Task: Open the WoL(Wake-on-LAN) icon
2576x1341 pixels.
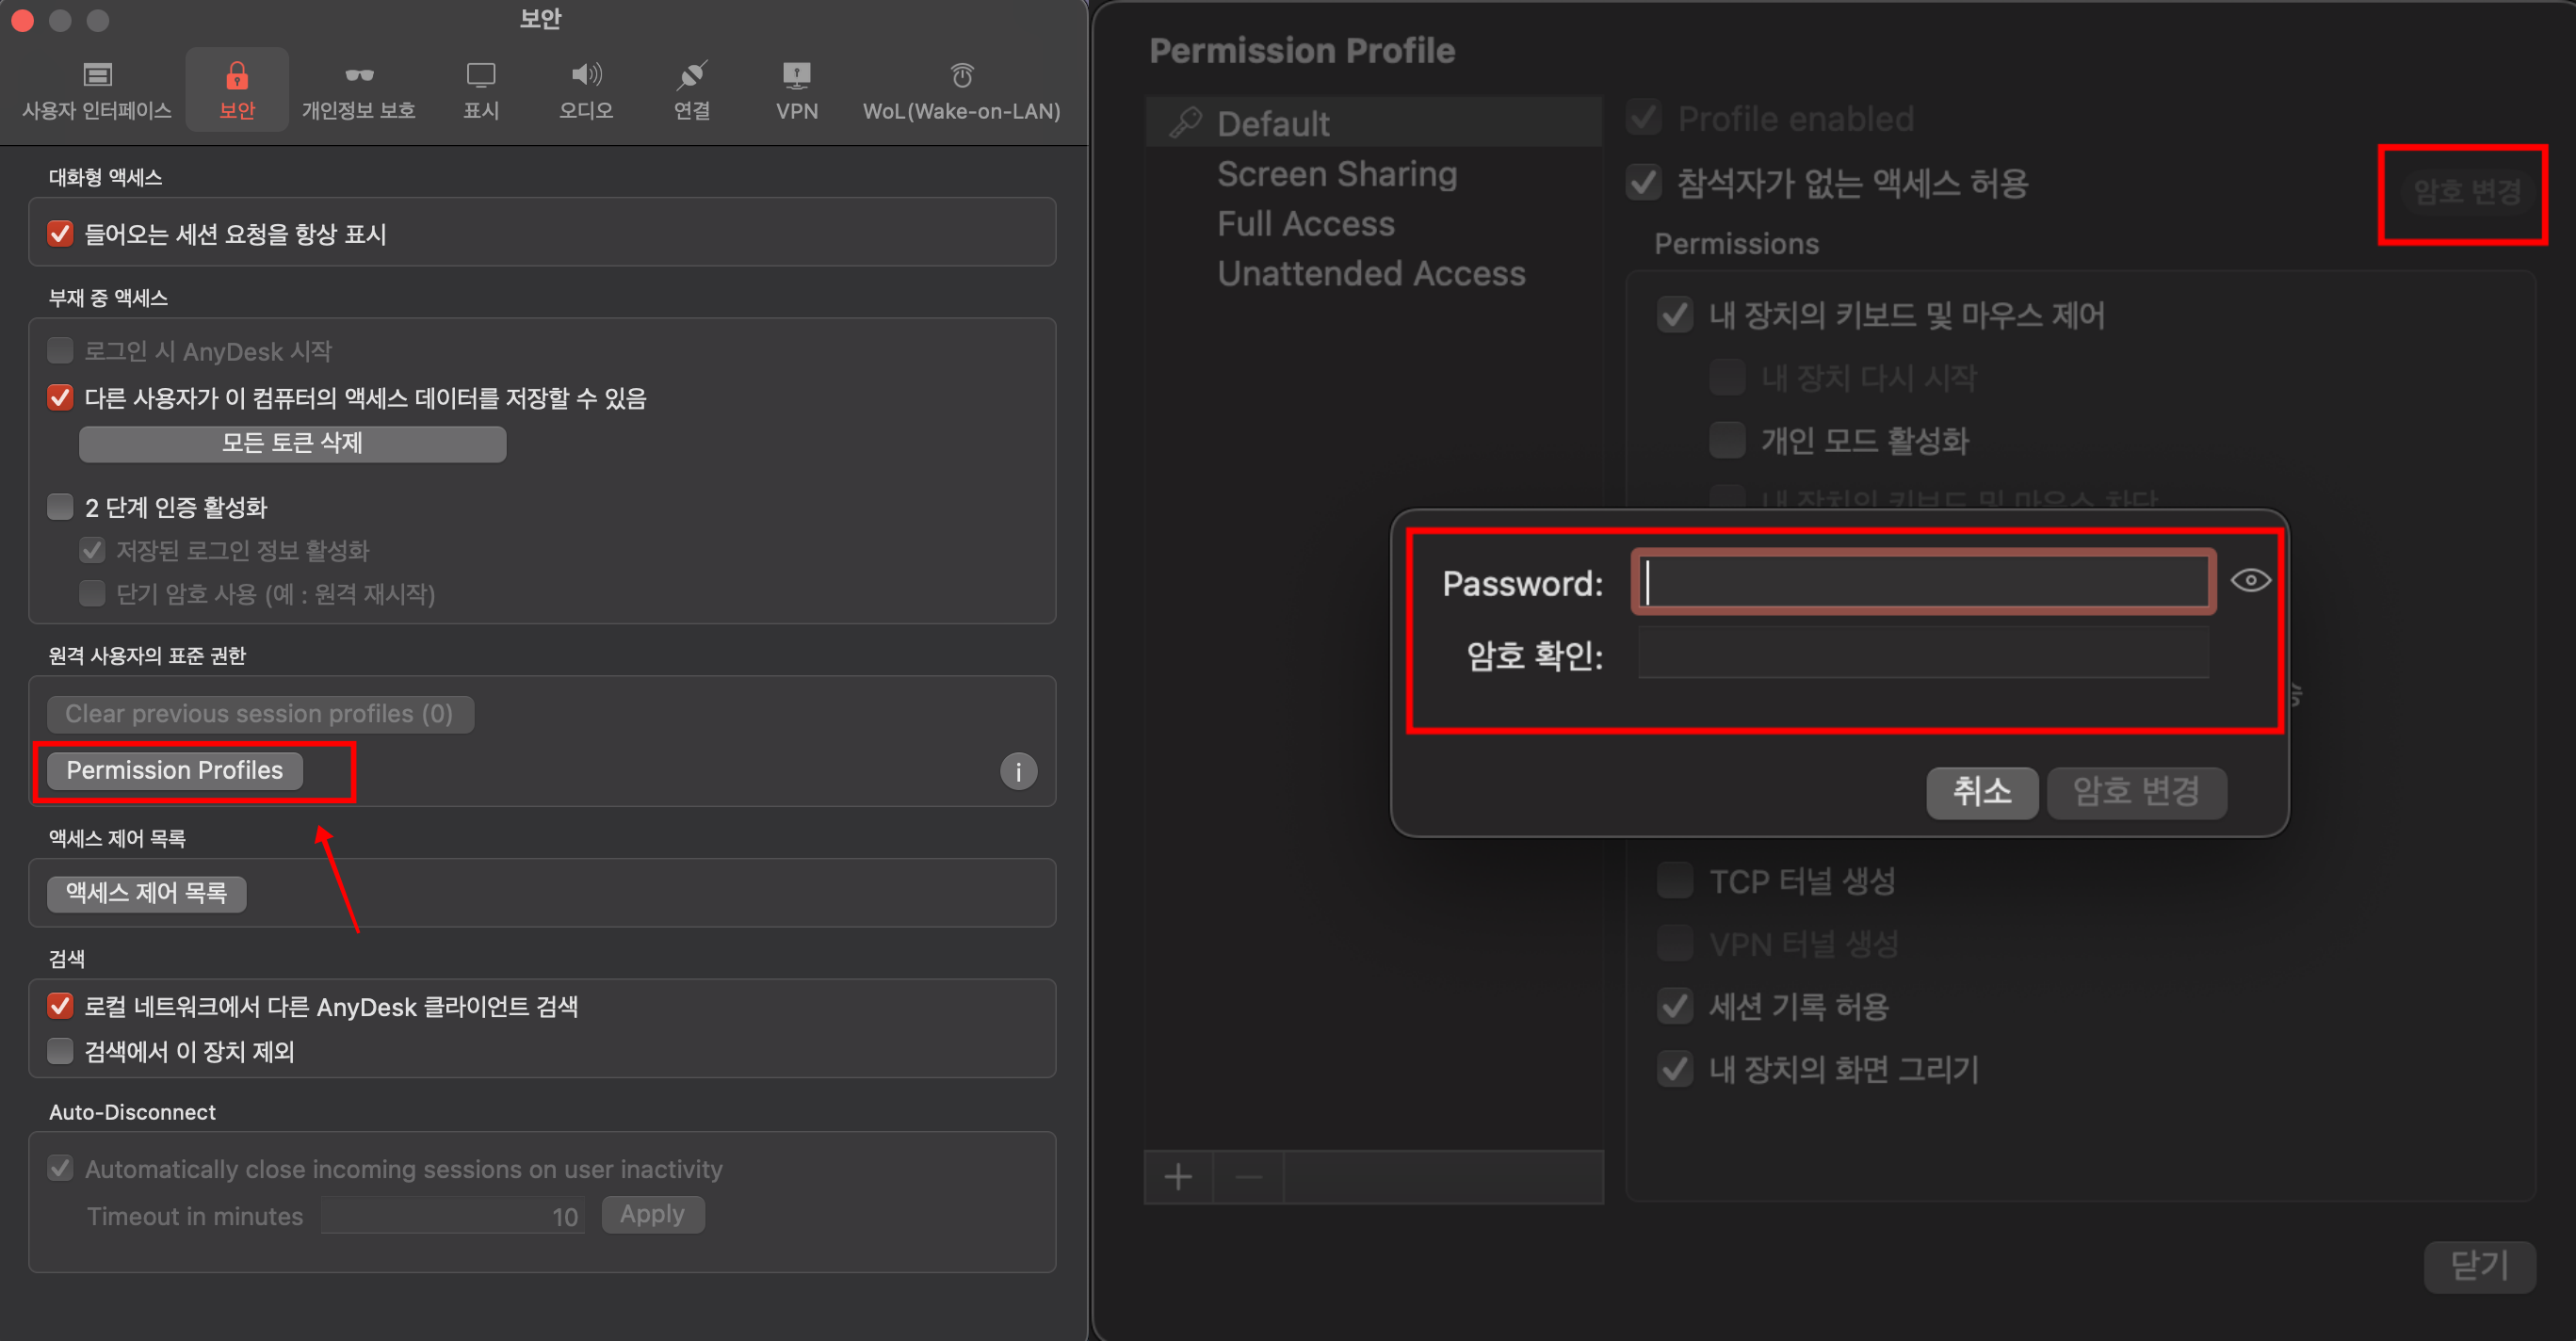Action: pyautogui.click(x=961, y=76)
